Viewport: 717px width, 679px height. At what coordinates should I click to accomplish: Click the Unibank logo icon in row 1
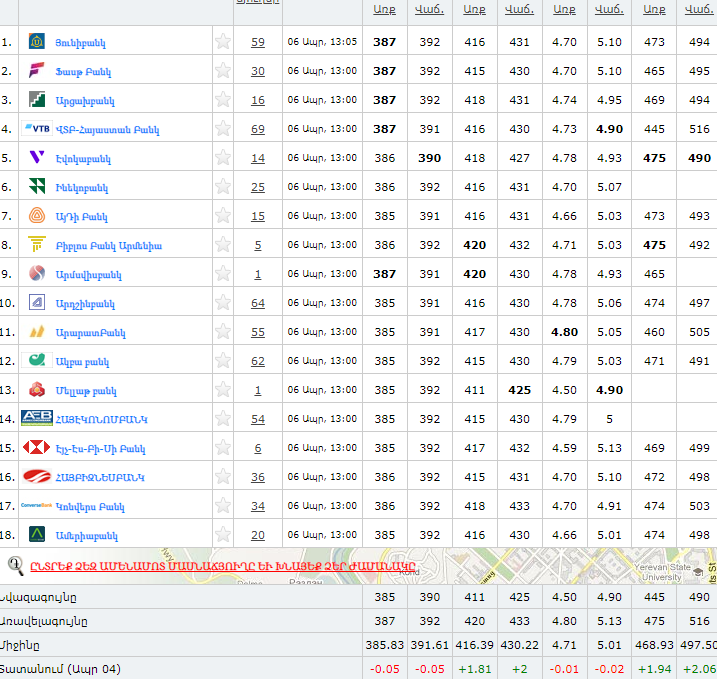click(x=37, y=41)
